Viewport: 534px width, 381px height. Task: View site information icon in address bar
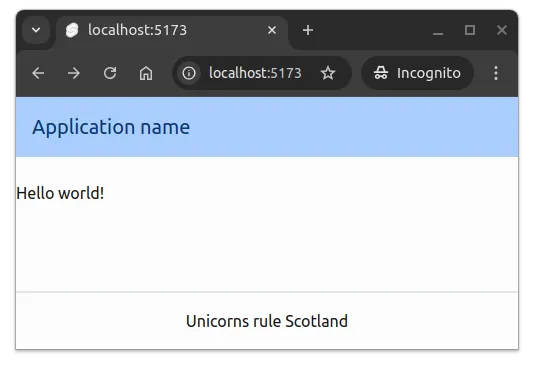(189, 73)
